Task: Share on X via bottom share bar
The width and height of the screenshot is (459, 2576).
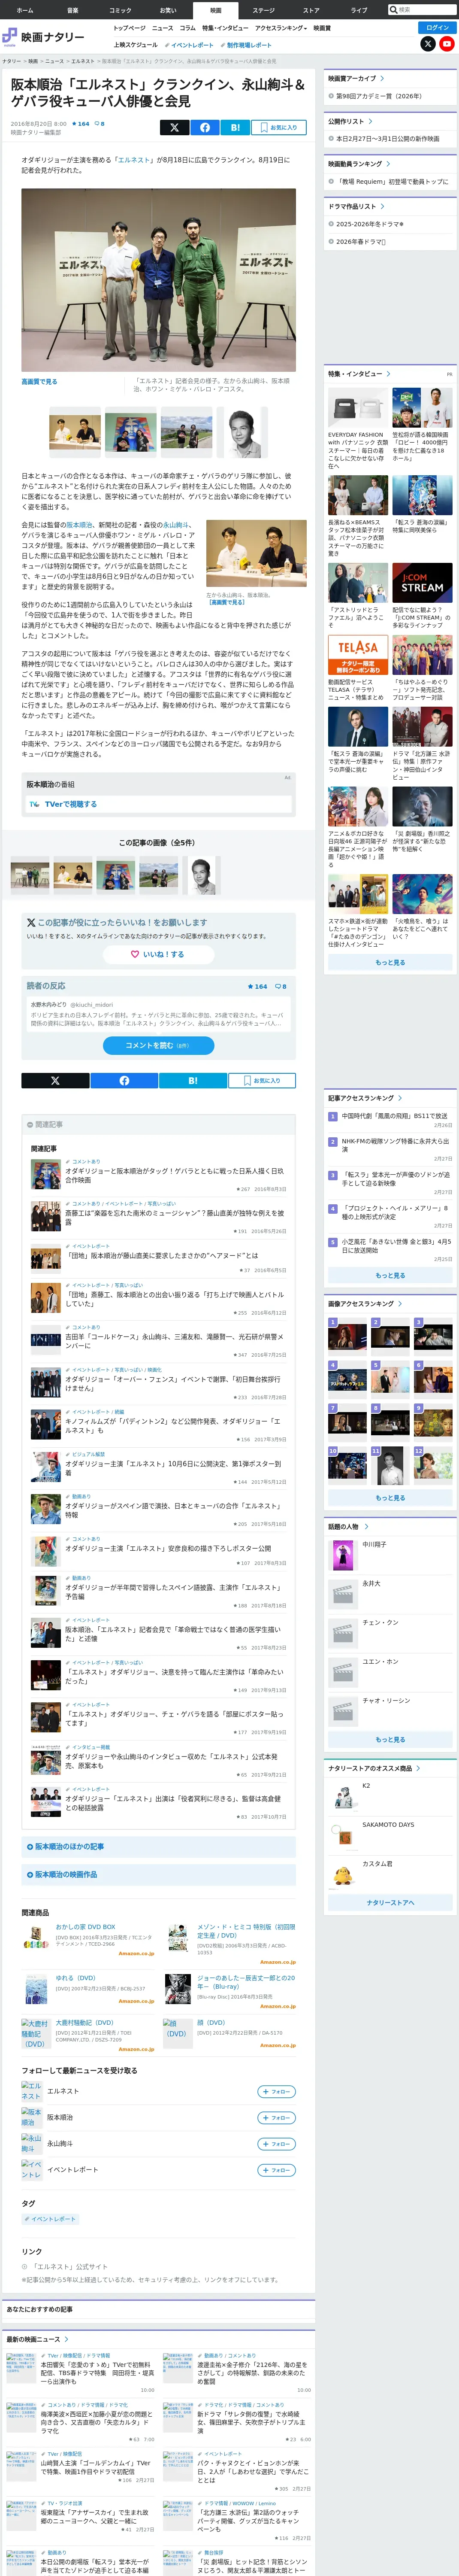Action: [55, 1080]
